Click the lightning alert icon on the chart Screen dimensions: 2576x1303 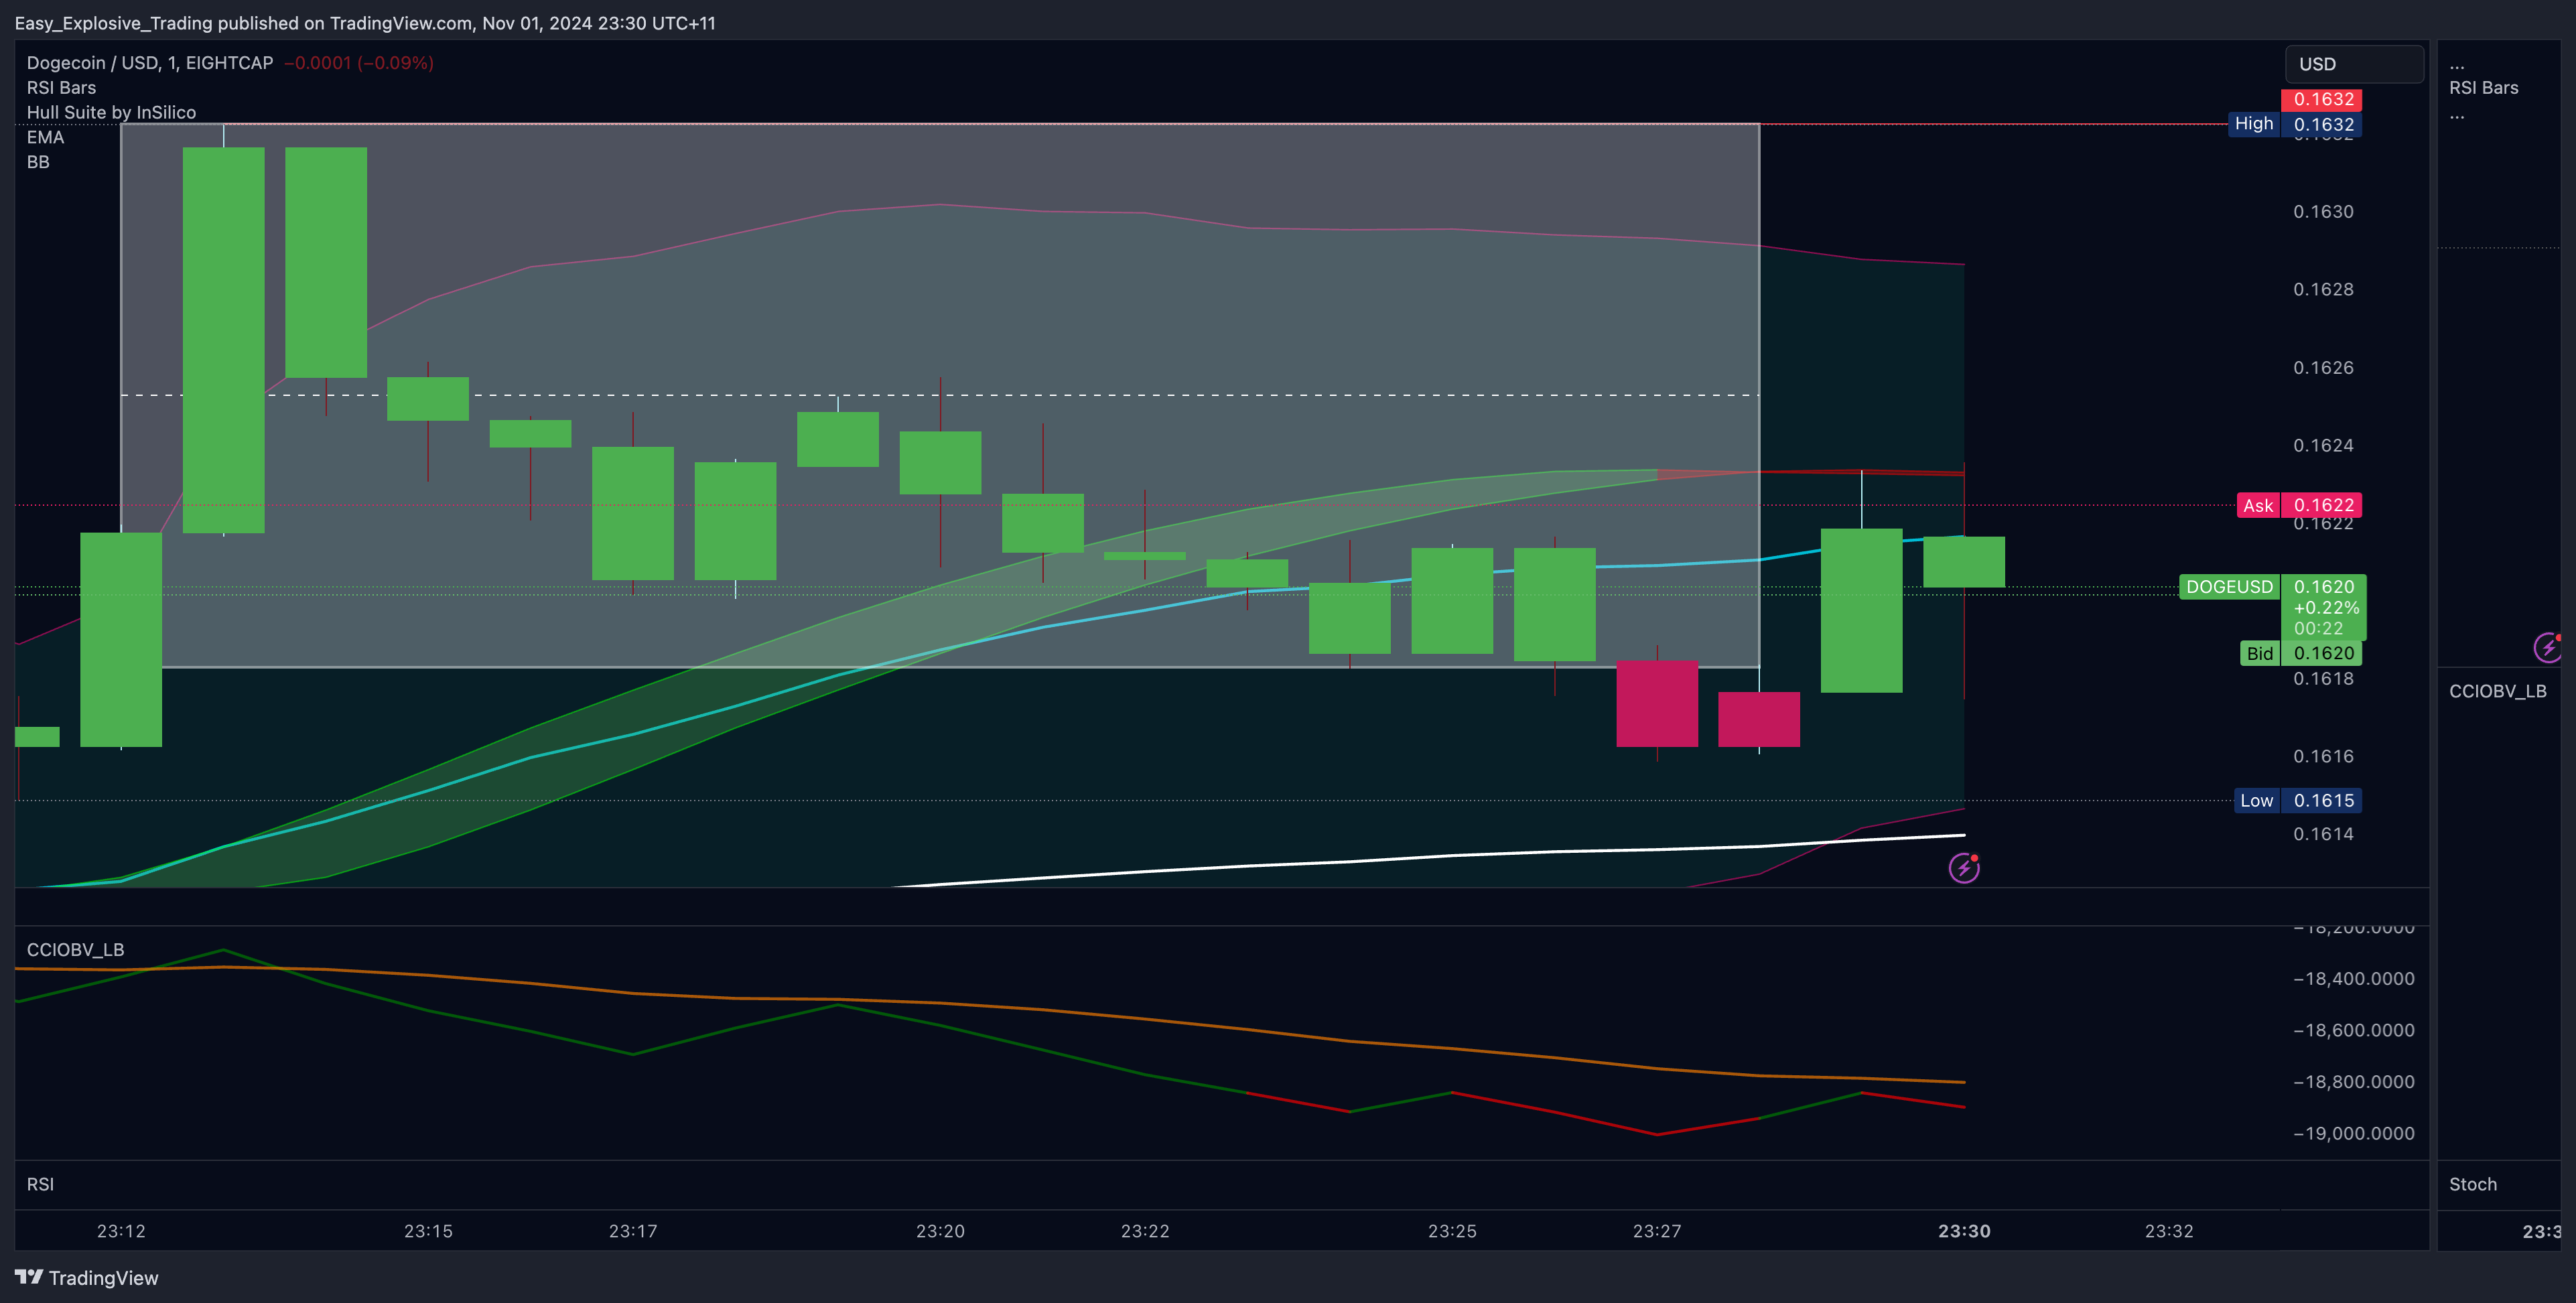[1964, 868]
